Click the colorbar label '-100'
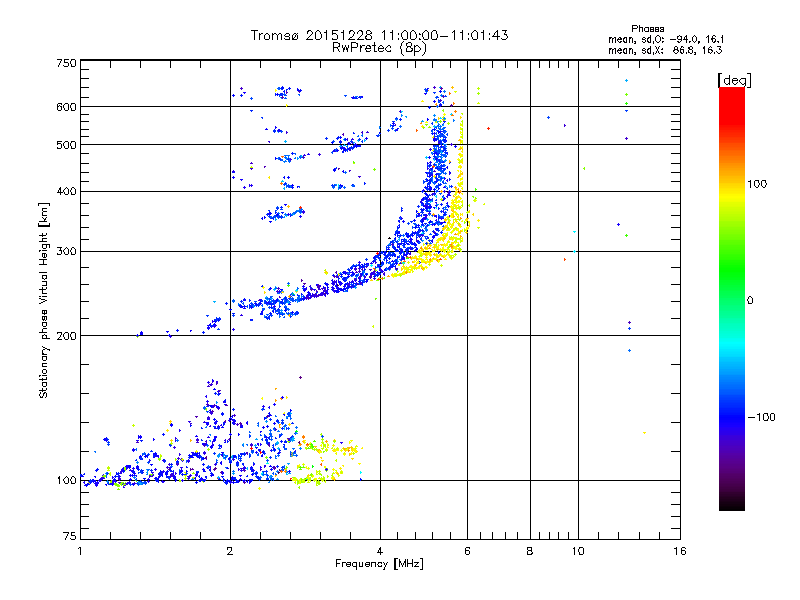The width and height of the screenshot is (800, 600). click(761, 417)
